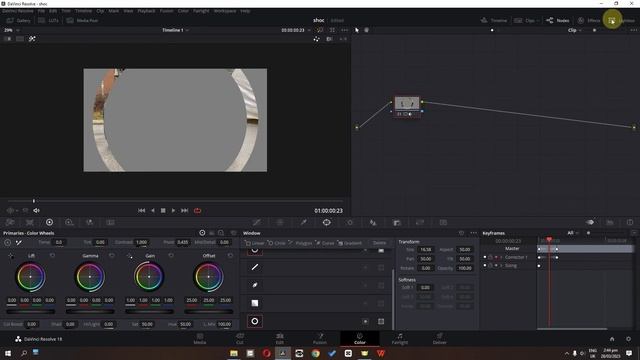Open the Clip mode dropdown in node editor
640x360 pixels.
(x=574, y=30)
